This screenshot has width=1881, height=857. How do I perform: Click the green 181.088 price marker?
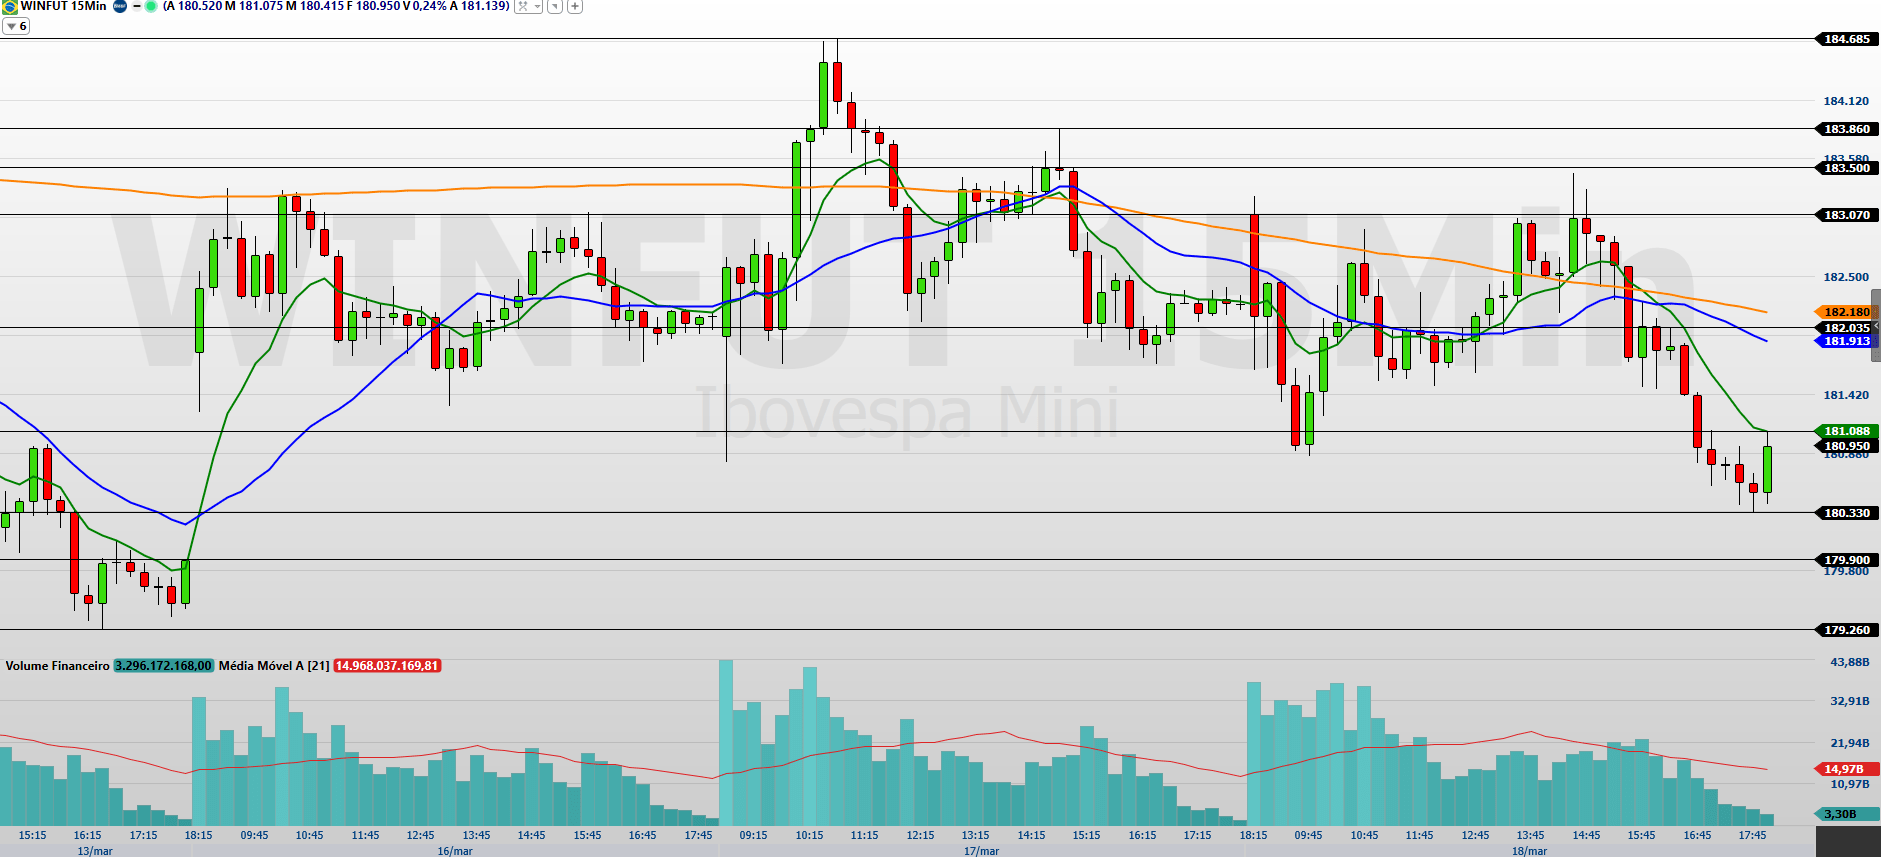point(1845,431)
